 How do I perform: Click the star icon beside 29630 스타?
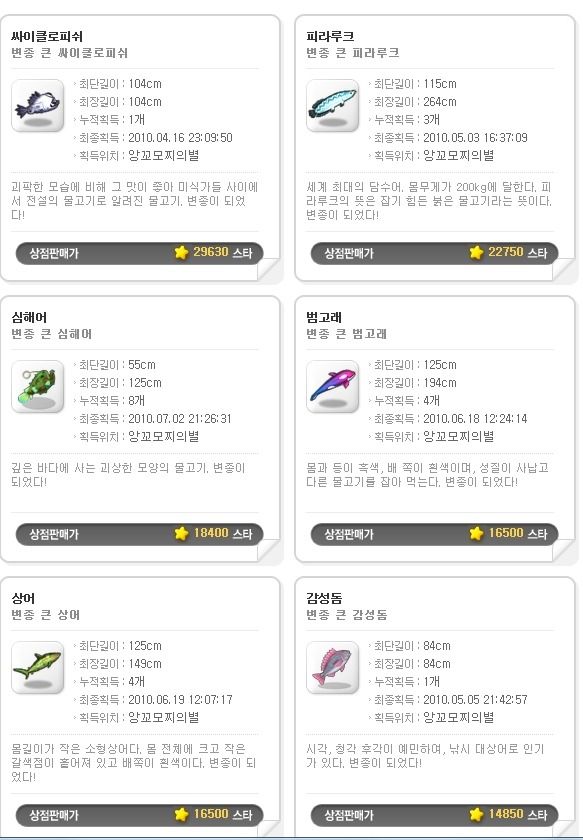pos(182,252)
